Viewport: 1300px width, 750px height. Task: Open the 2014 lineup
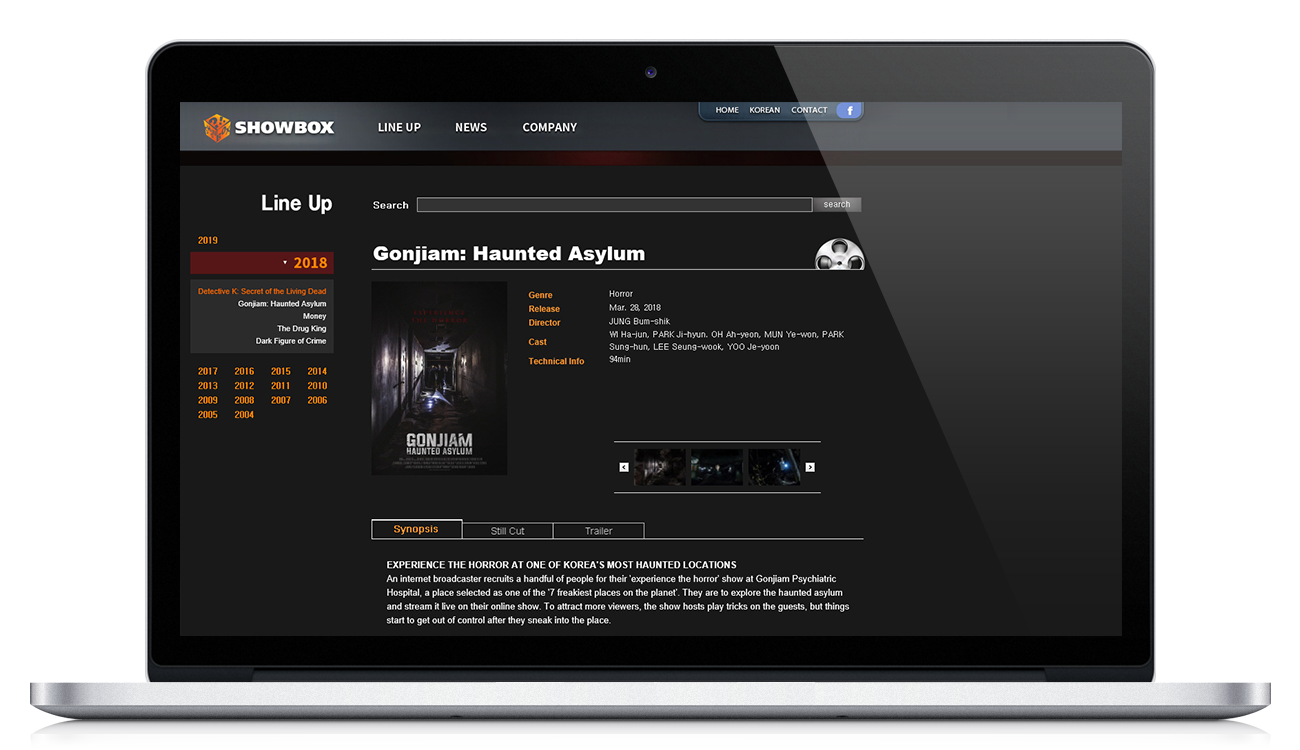(x=317, y=372)
